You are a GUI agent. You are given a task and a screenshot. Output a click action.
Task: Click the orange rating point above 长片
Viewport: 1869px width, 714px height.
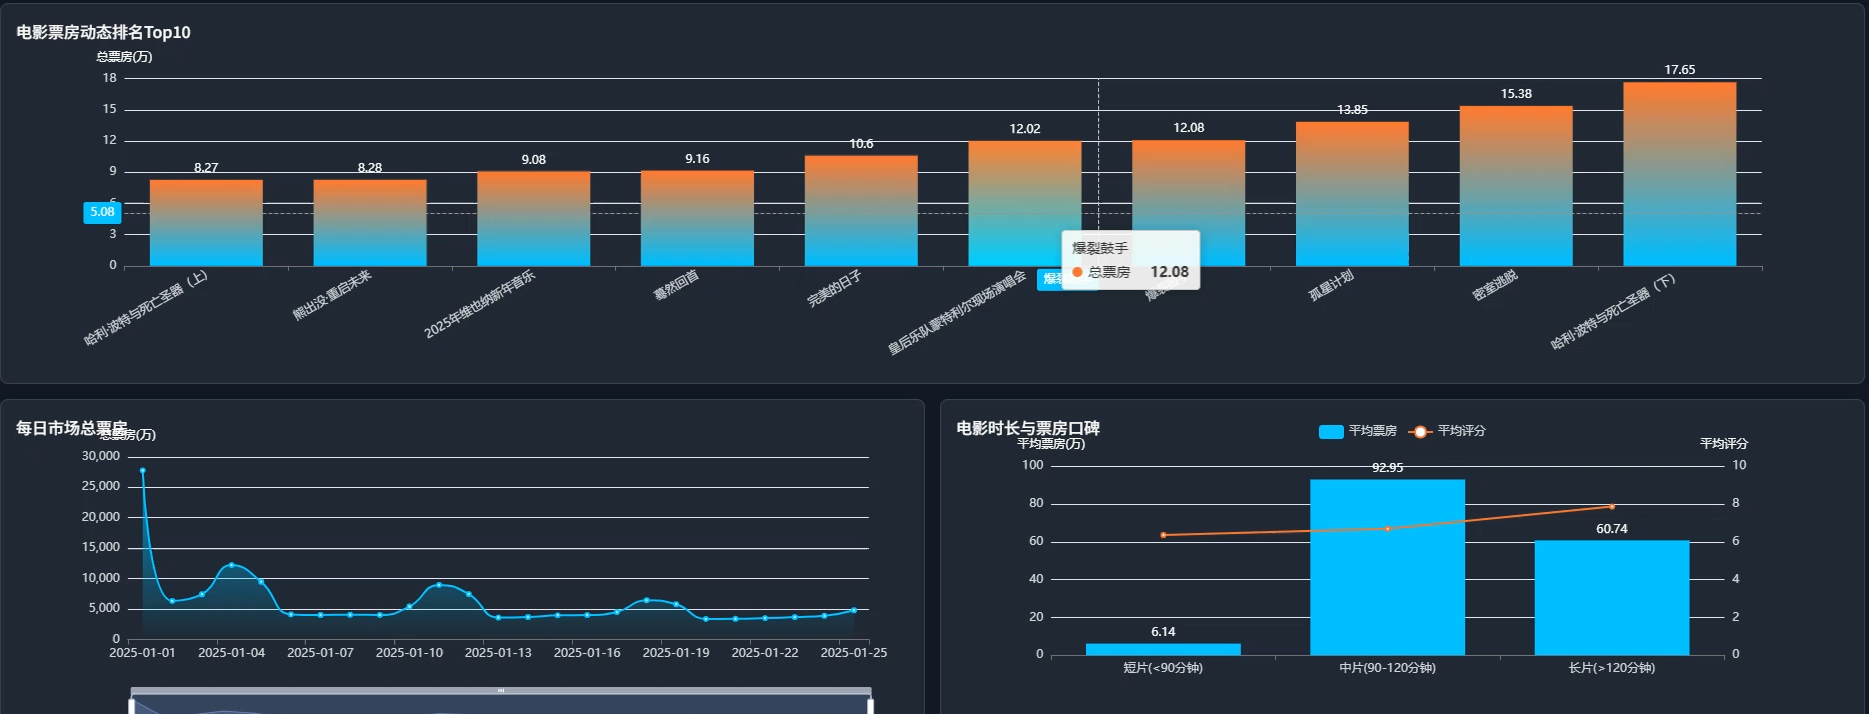click(x=1611, y=507)
